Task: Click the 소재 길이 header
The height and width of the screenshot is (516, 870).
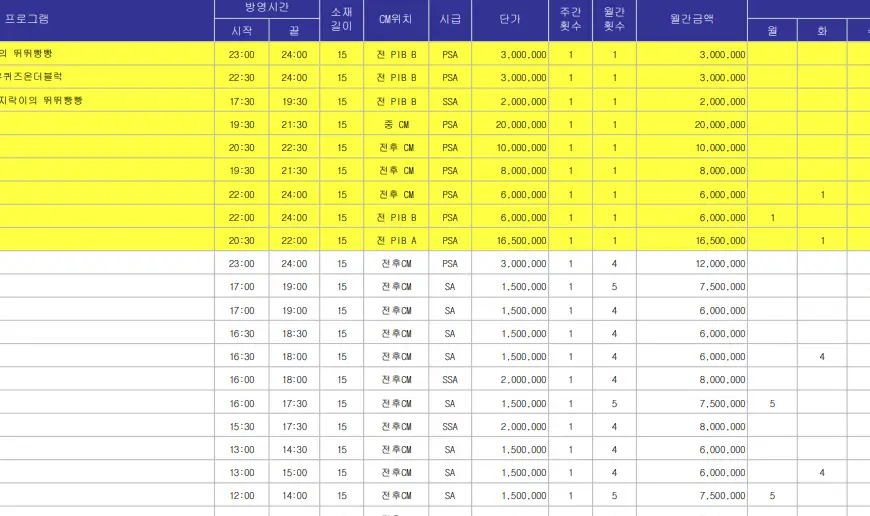Action: pos(341,19)
